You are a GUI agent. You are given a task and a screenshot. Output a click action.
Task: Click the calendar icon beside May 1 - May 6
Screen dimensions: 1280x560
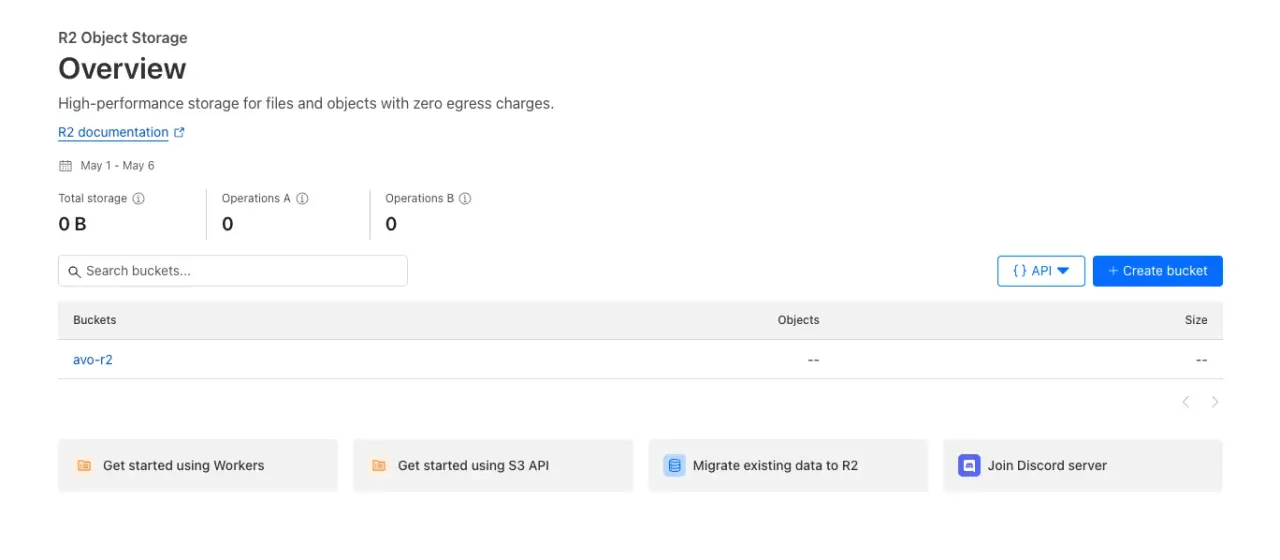(66, 165)
